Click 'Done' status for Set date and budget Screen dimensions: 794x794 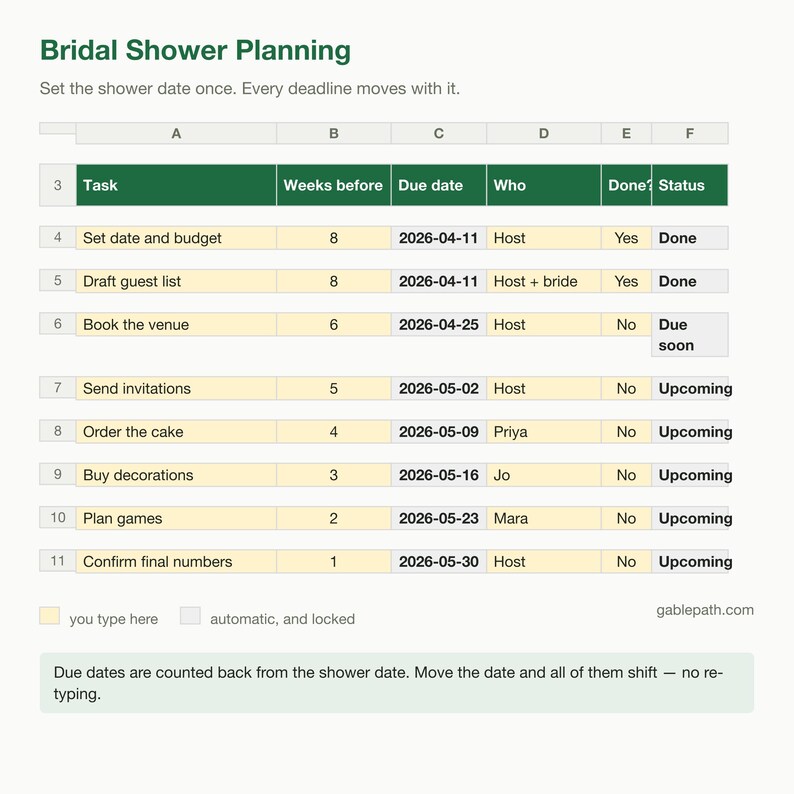click(690, 238)
